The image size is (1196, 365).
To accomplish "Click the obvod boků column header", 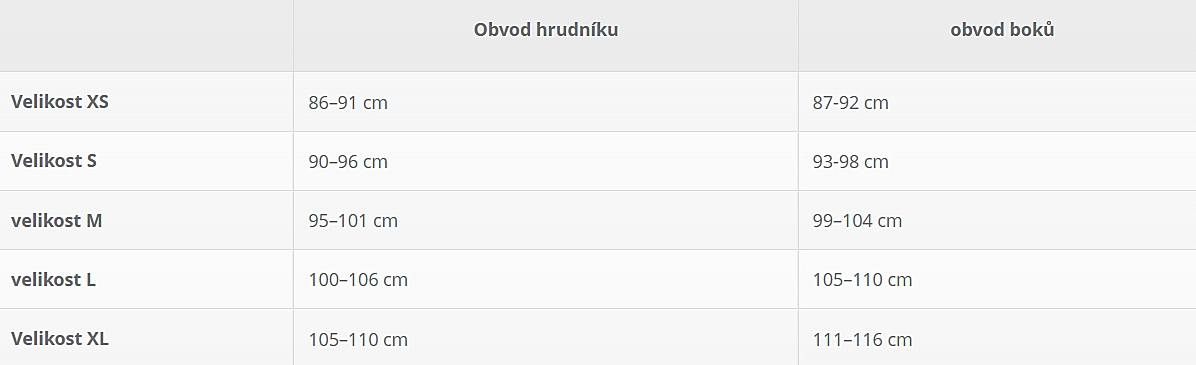I will 1002,30.
